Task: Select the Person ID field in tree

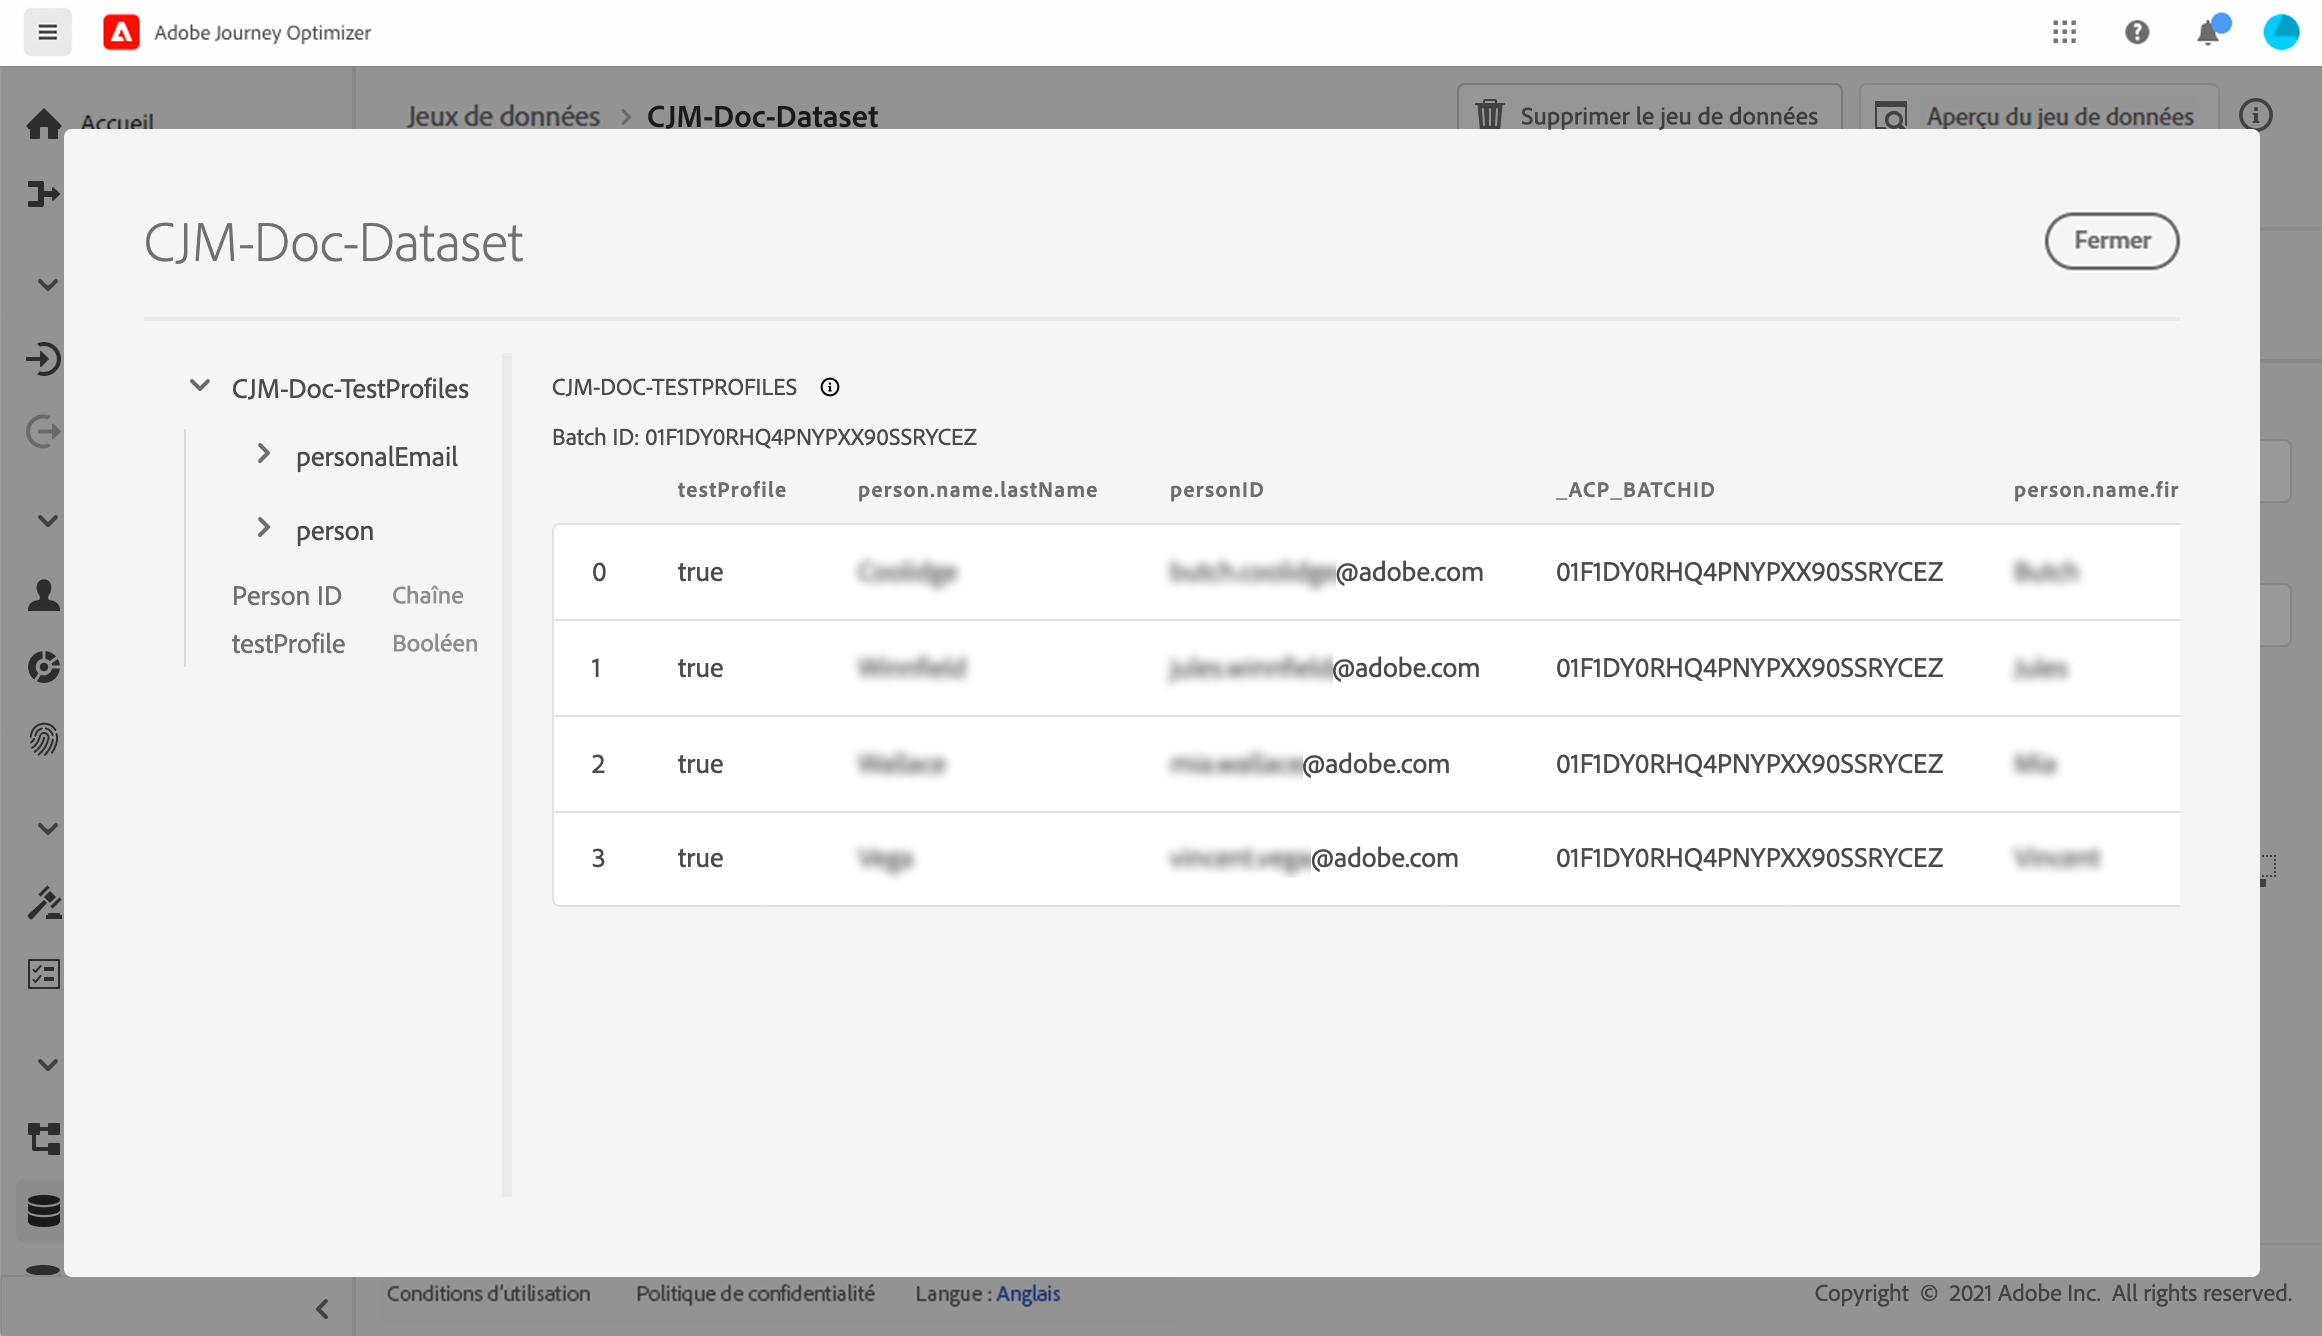Action: tap(287, 595)
